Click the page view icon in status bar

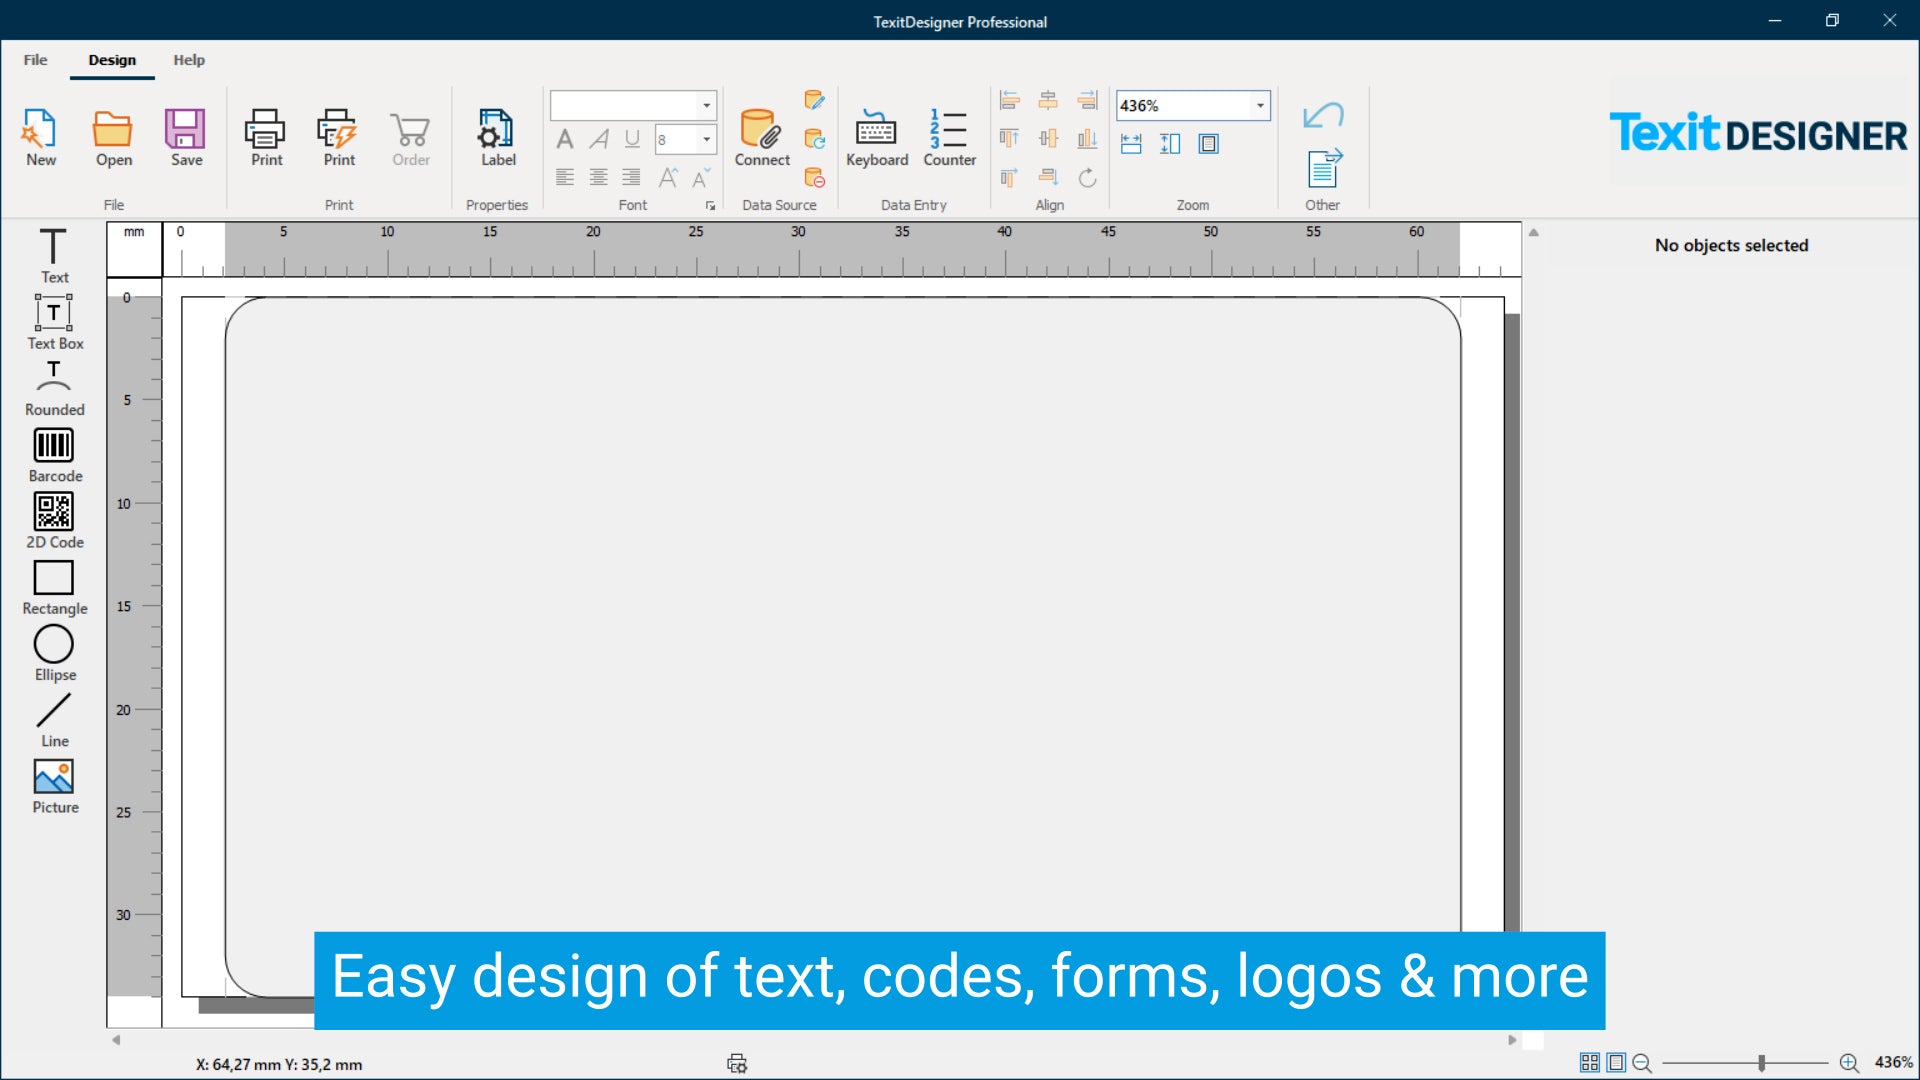1616,1063
